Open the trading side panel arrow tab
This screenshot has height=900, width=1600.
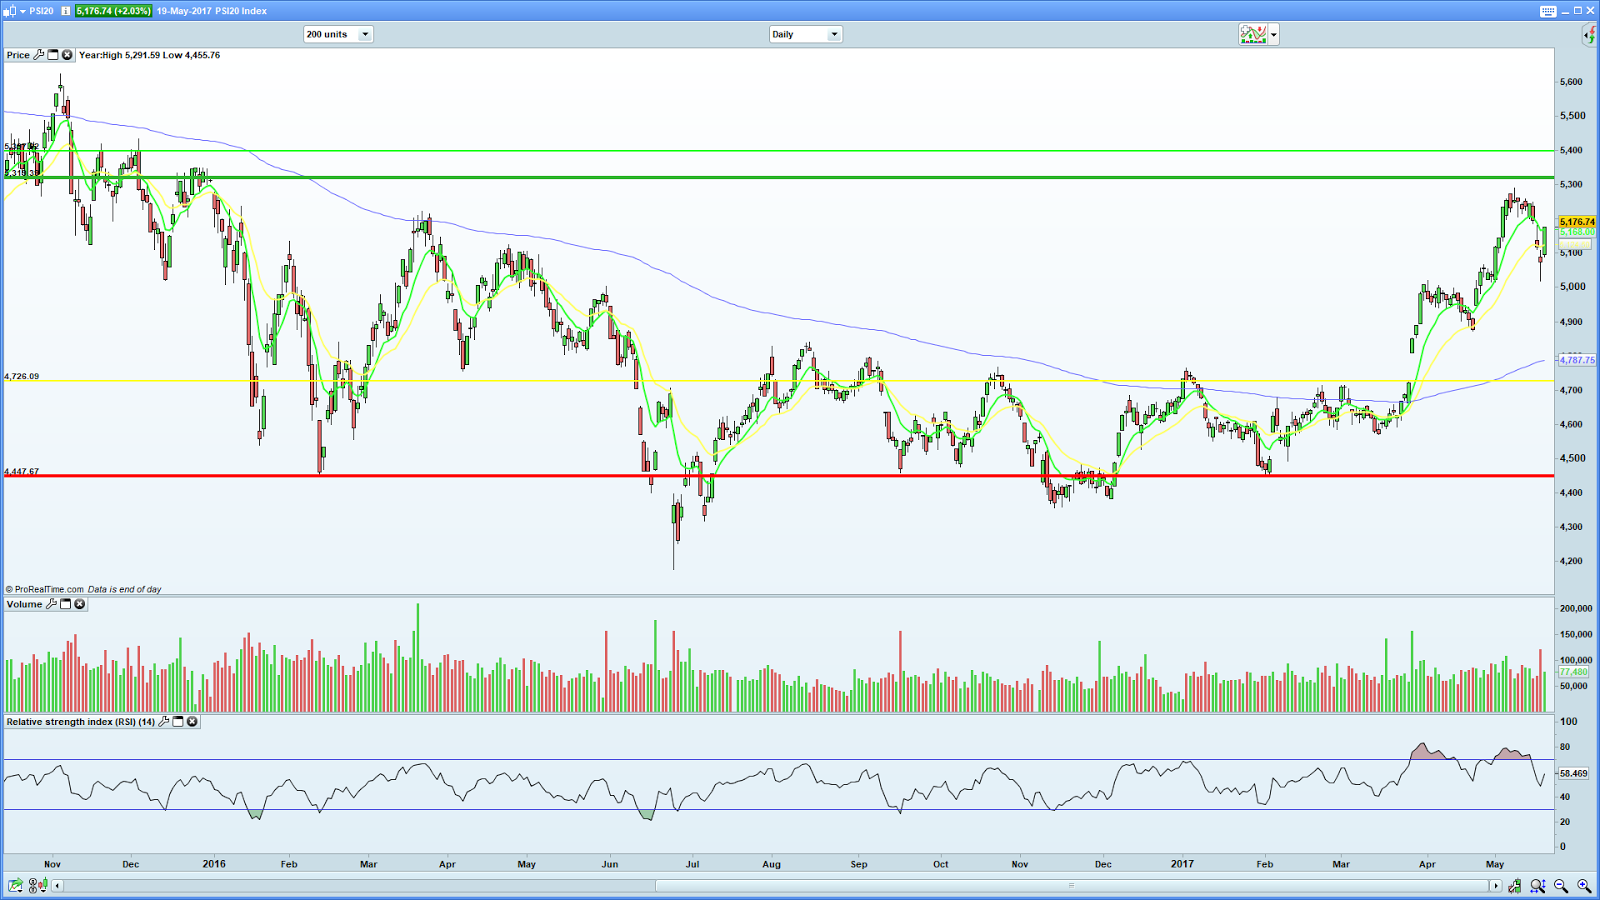(1590, 35)
